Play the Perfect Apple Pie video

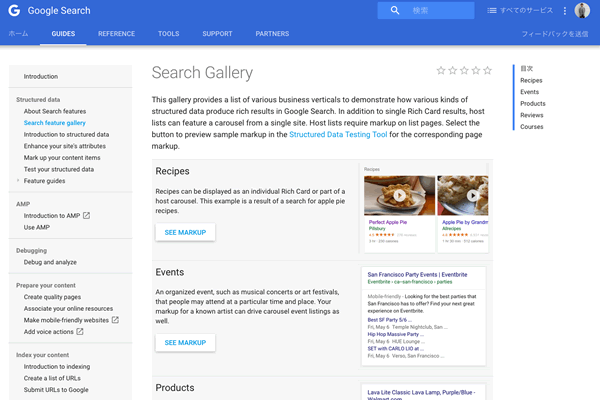point(399,196)
